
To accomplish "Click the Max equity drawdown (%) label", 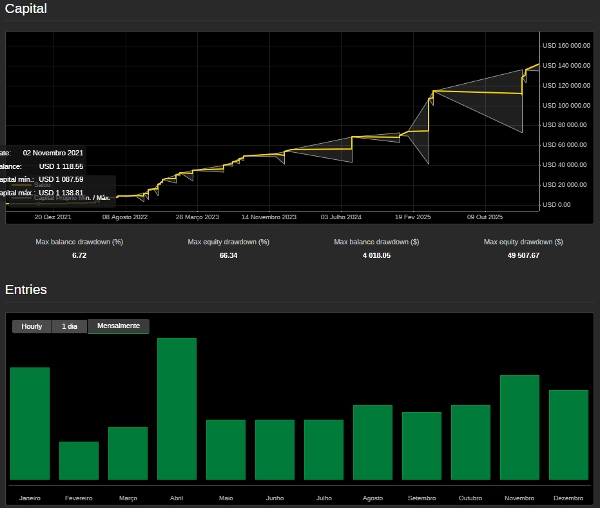I will coord(228,242).
